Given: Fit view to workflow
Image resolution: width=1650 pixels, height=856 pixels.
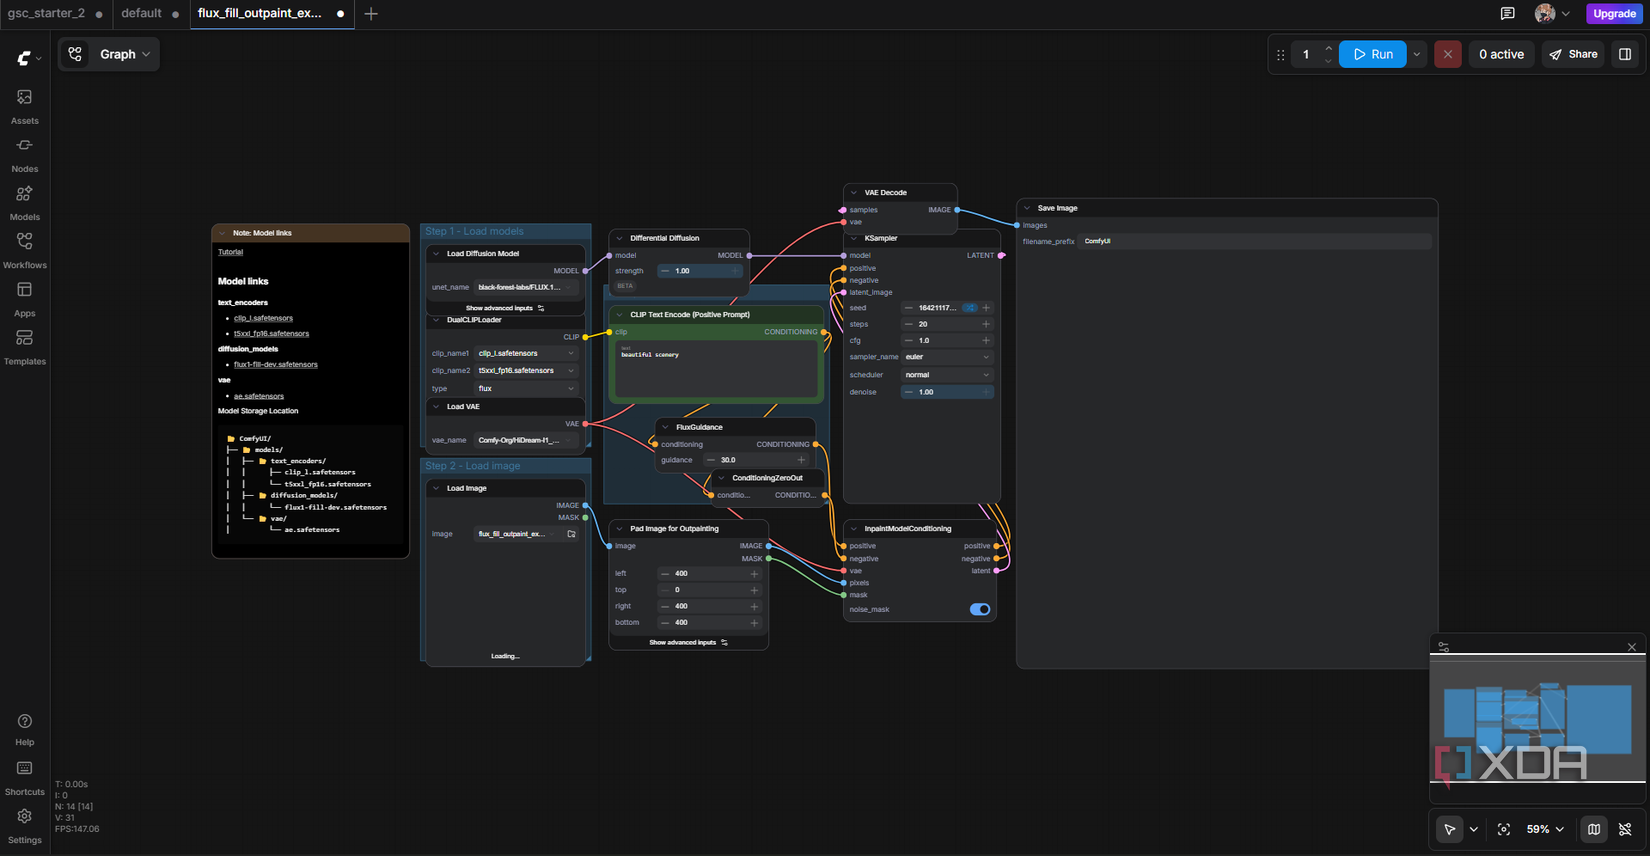Looking at the screenshot, I should (x=1503, y=829).
